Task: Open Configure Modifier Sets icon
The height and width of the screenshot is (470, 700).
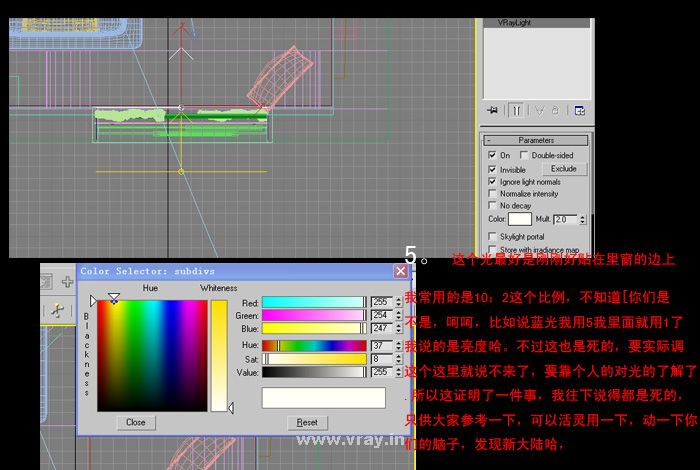Action: pyautogui.click(x=579, y=110)
